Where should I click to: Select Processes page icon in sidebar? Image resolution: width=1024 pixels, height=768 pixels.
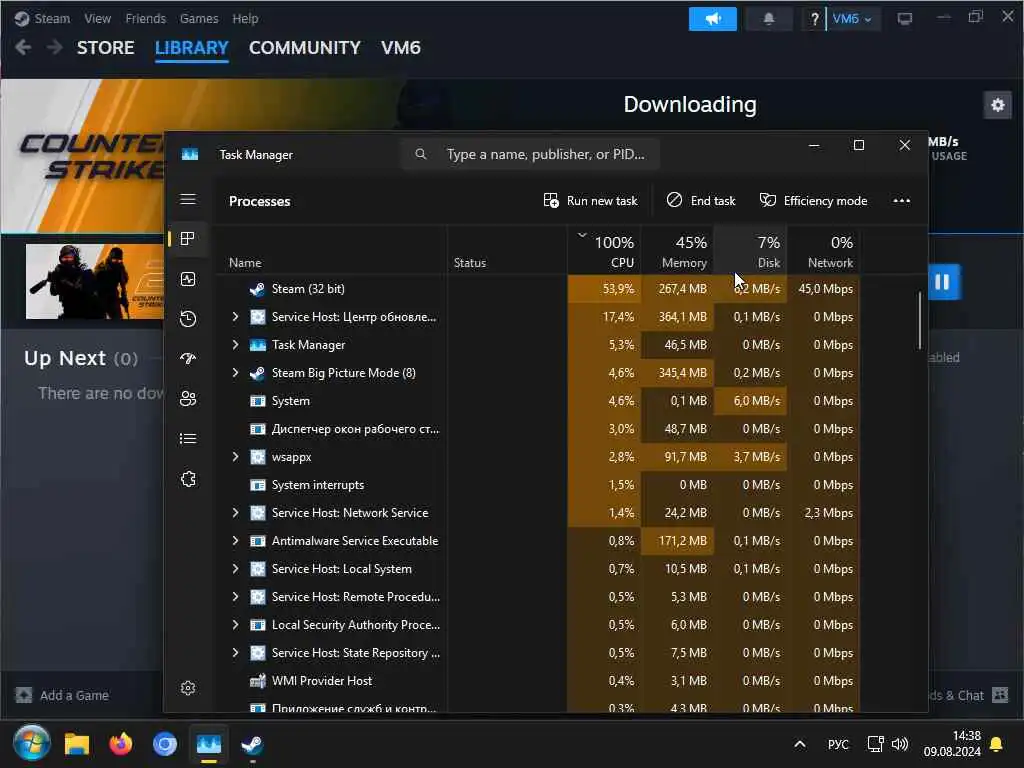coord(188,239)
